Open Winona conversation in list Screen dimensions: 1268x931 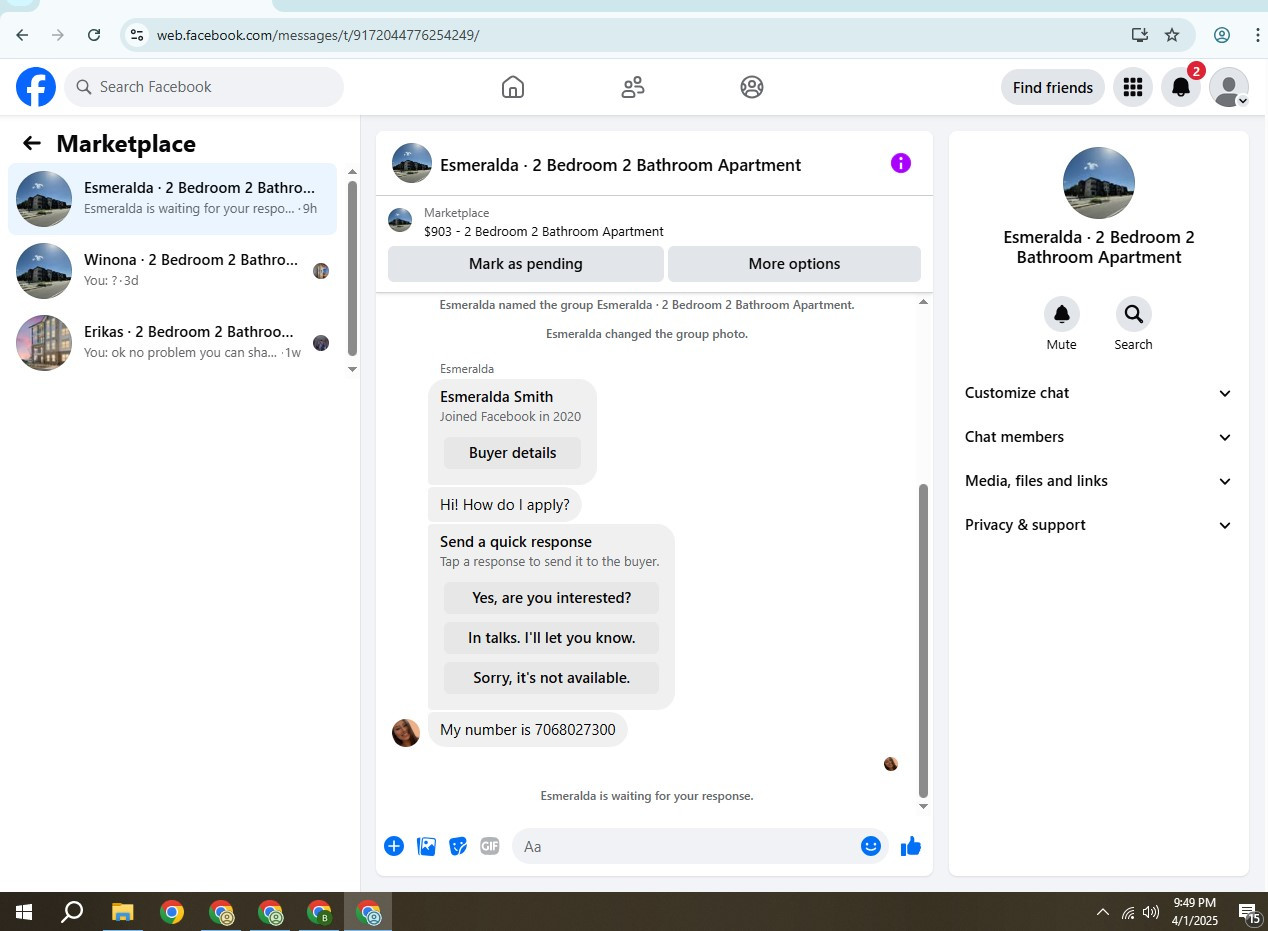[173, 271]
